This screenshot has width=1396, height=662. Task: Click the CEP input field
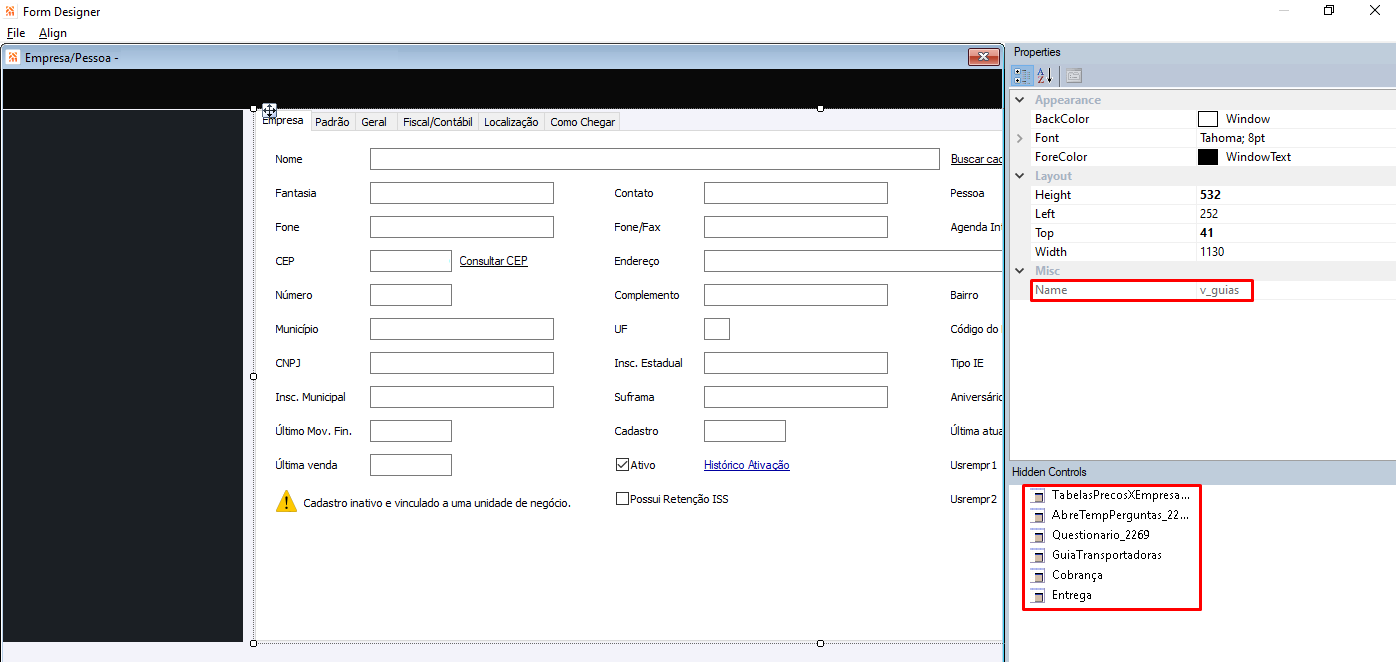[x=411, y=261]
